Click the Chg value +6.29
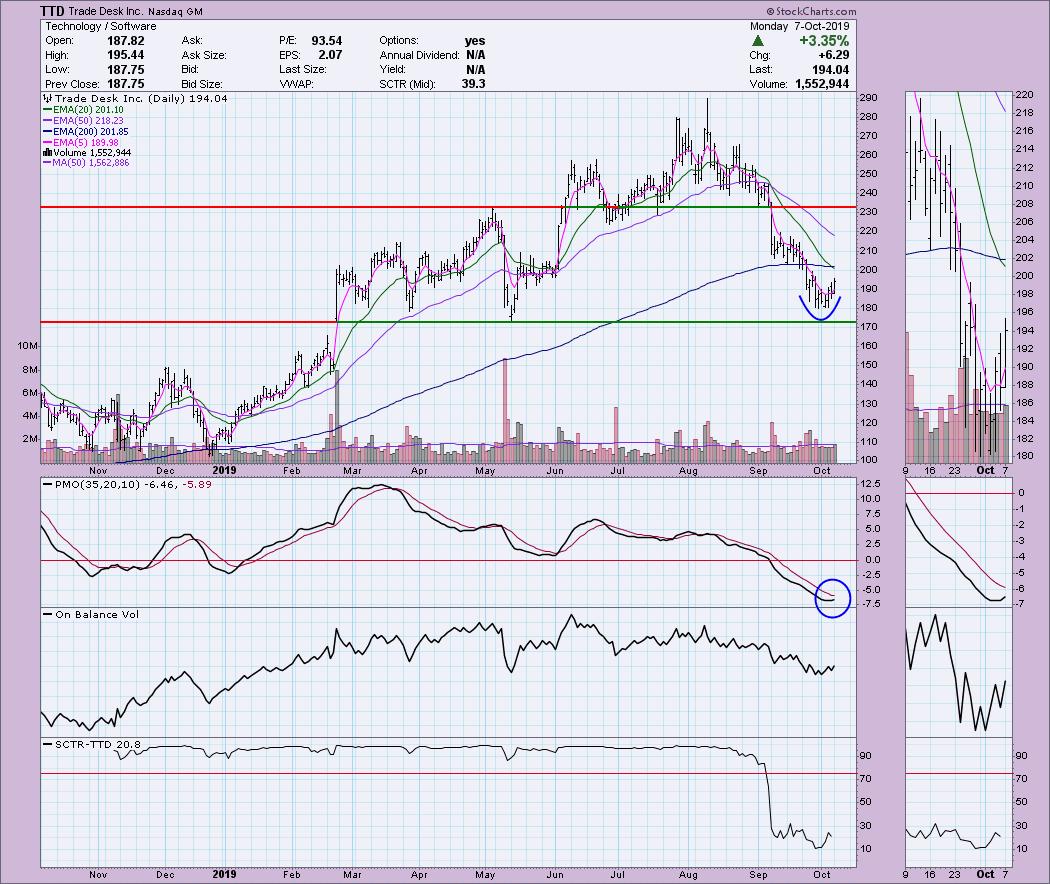The height and width of the screenshot is (884, 1050). tap(834, 55)
